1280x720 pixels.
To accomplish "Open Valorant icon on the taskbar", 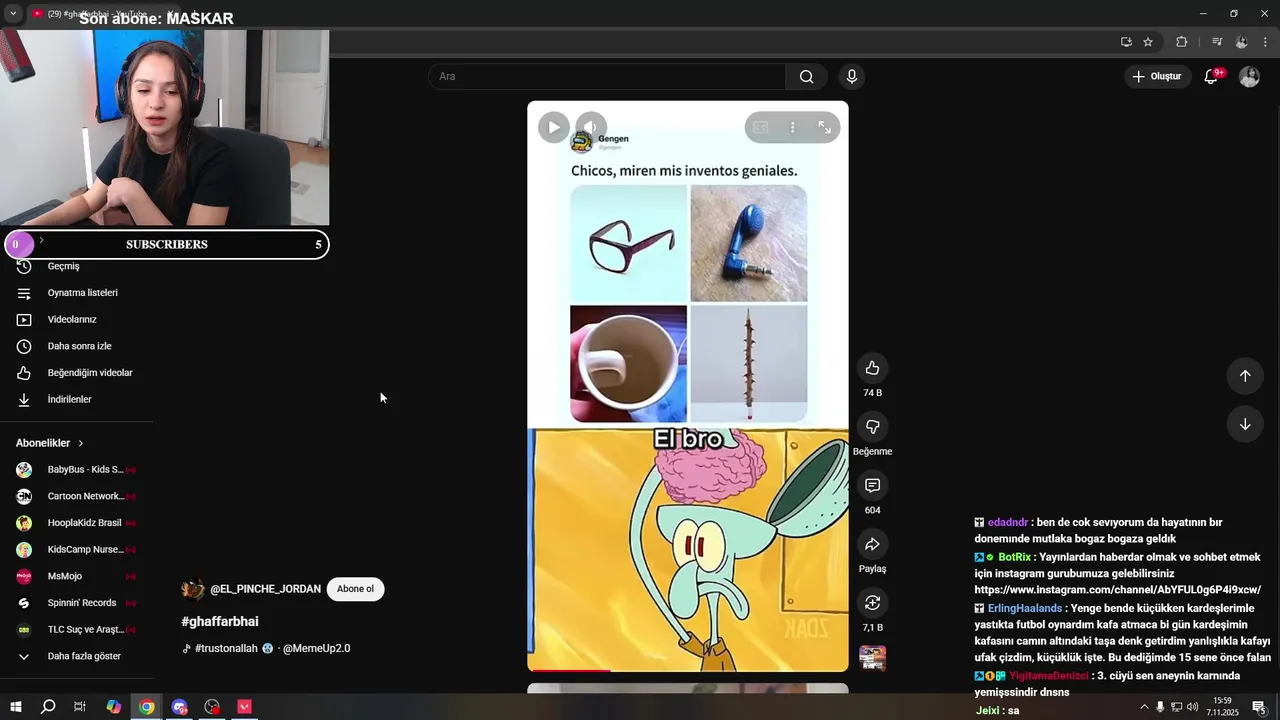I will (245, 707).
